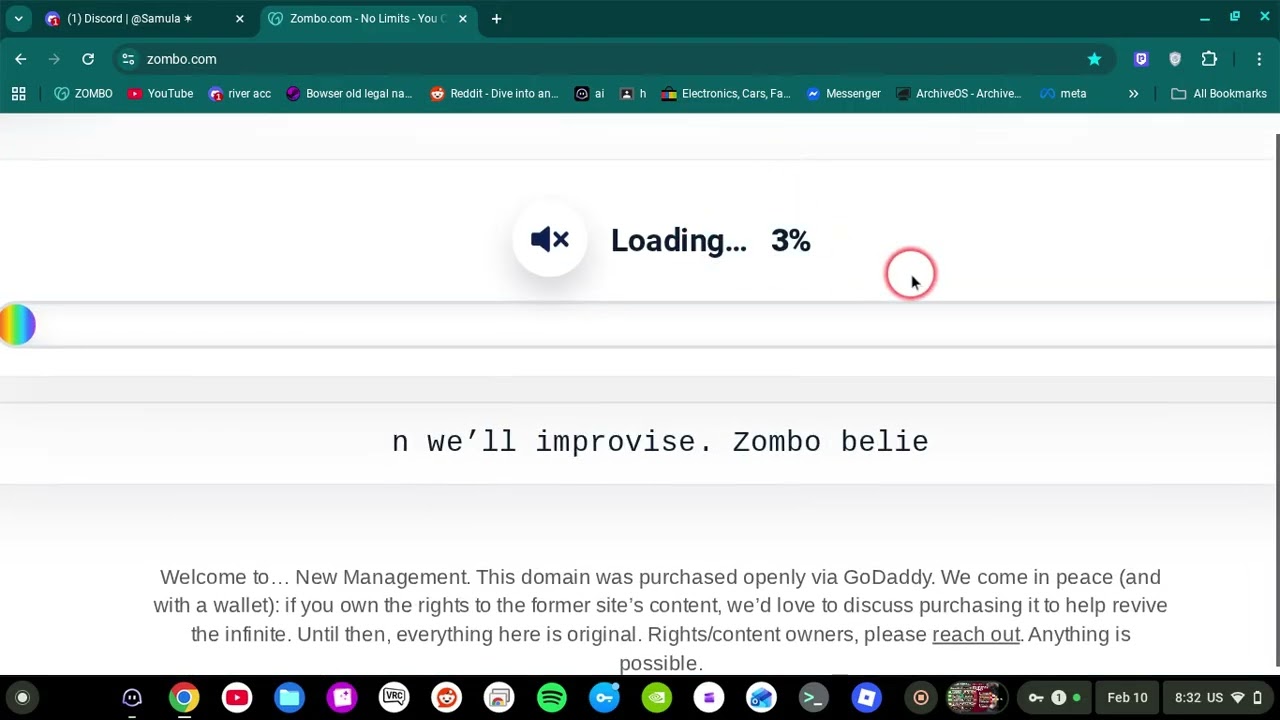Click the rainbow progress bar handle
This screenshot has height=720, width=1280.
(17, 325)
